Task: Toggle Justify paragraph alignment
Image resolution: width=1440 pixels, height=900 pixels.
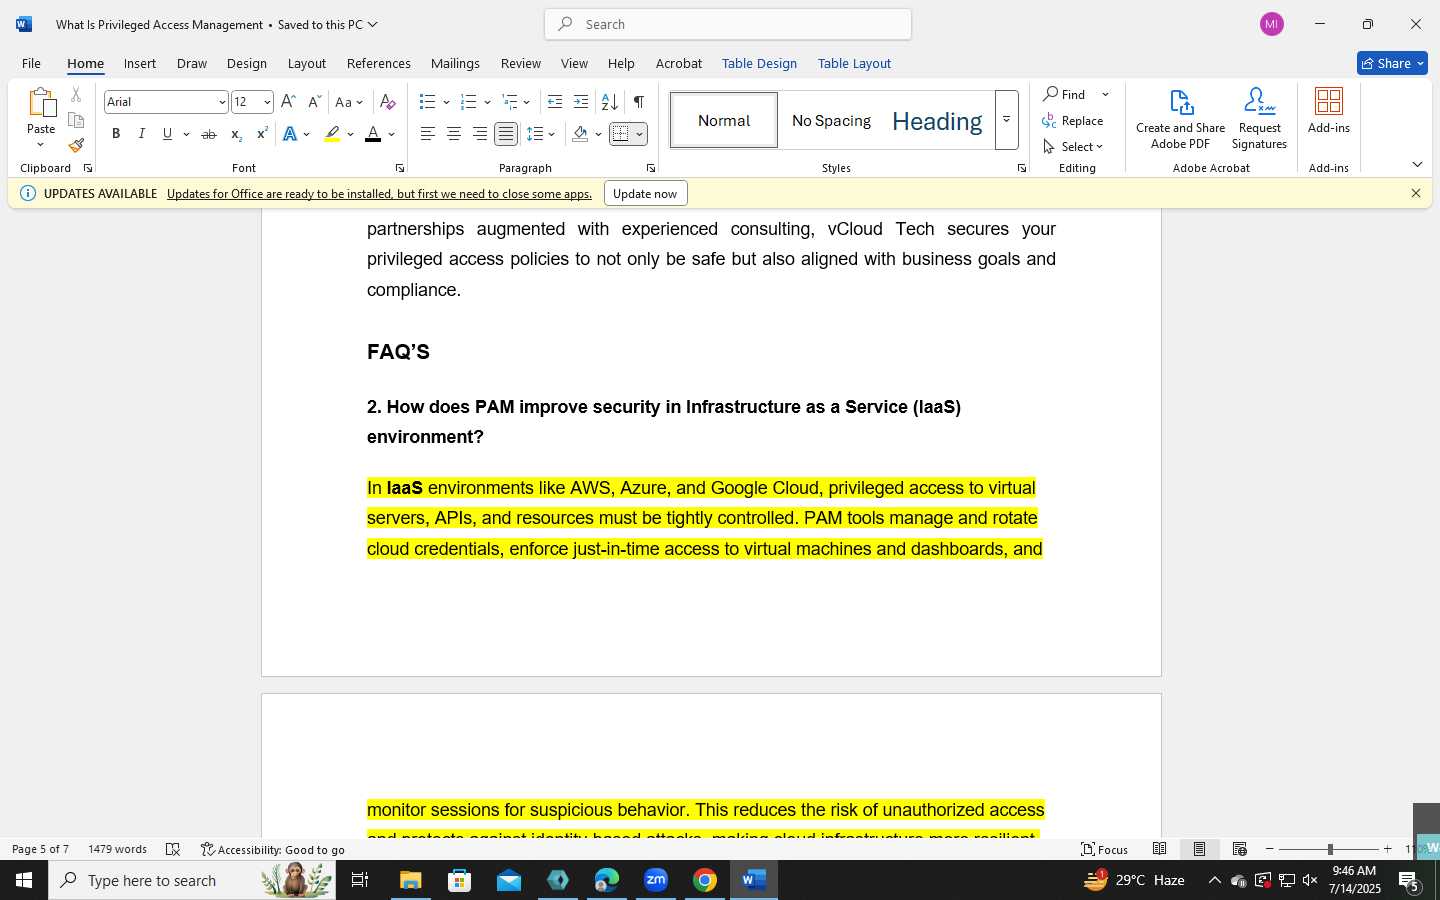Action: coord(506,134)
